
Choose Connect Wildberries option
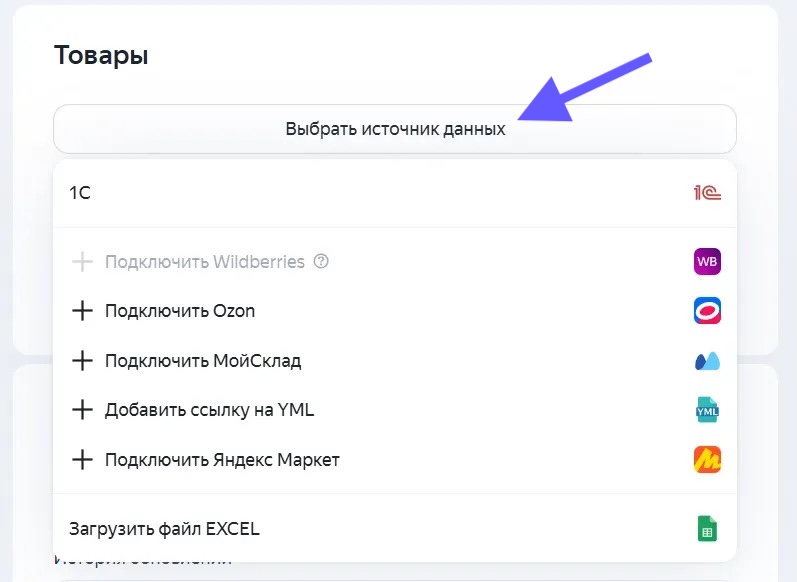tap(395, 262)
